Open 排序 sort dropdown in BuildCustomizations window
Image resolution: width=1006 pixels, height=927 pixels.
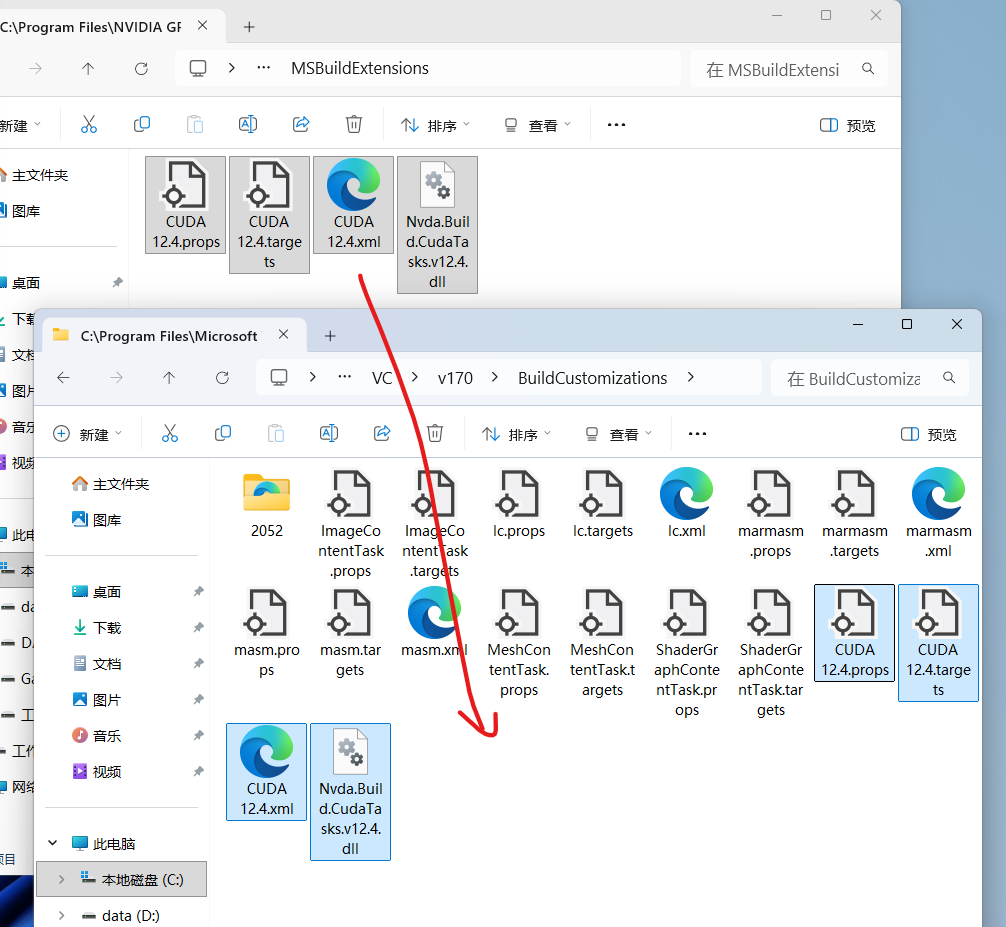516,434
